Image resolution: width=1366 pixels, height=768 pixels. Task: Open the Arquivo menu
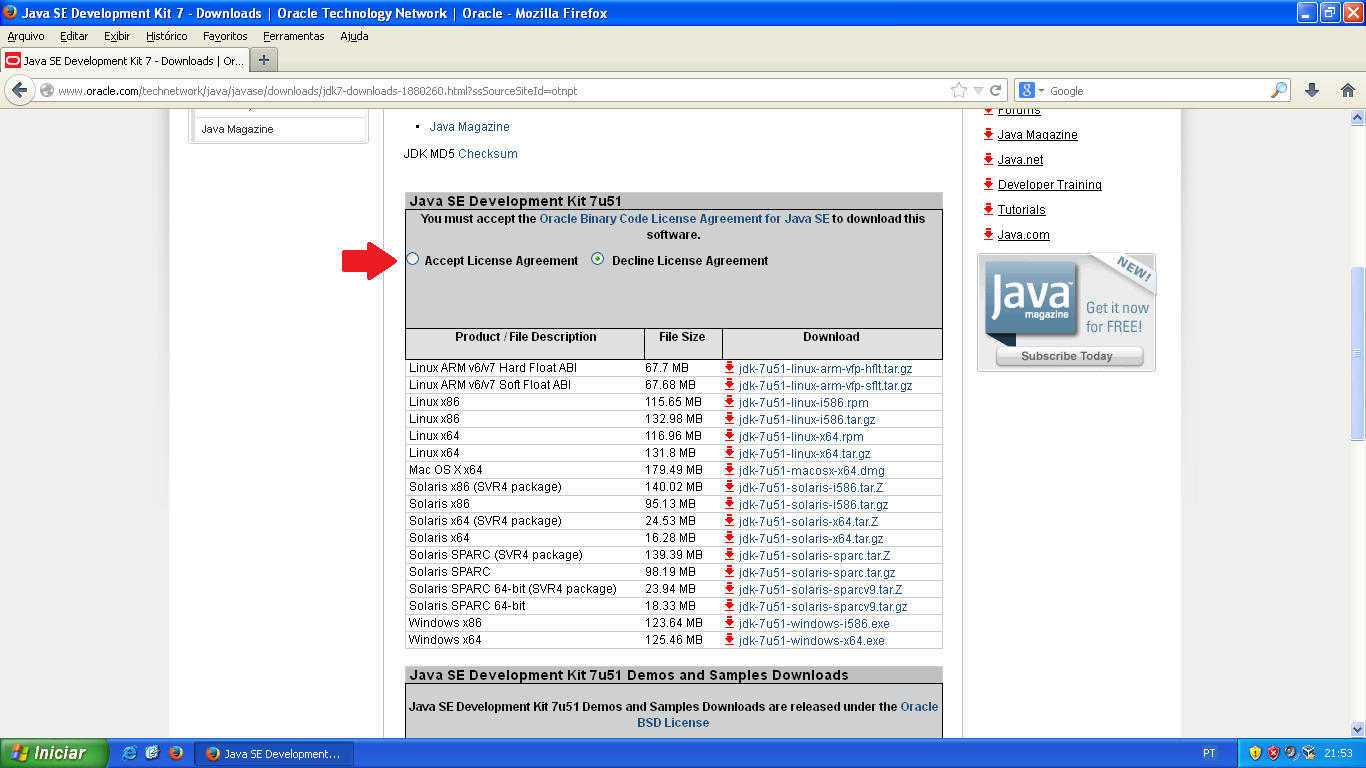pyautogui.click(x=26, y=36)
